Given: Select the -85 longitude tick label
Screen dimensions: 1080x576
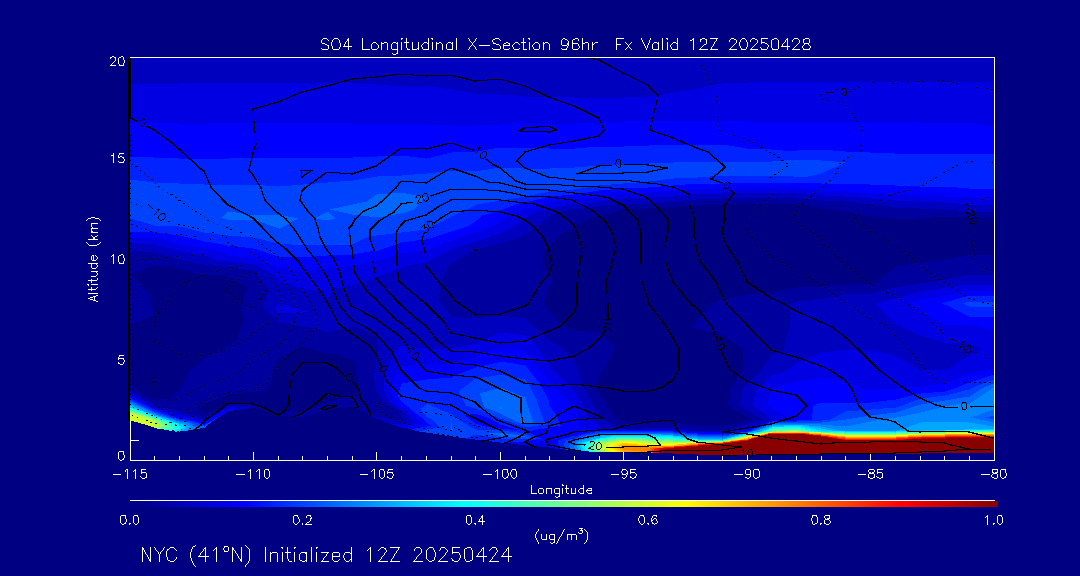Looking at the screenshot, I should coord(871,475).
